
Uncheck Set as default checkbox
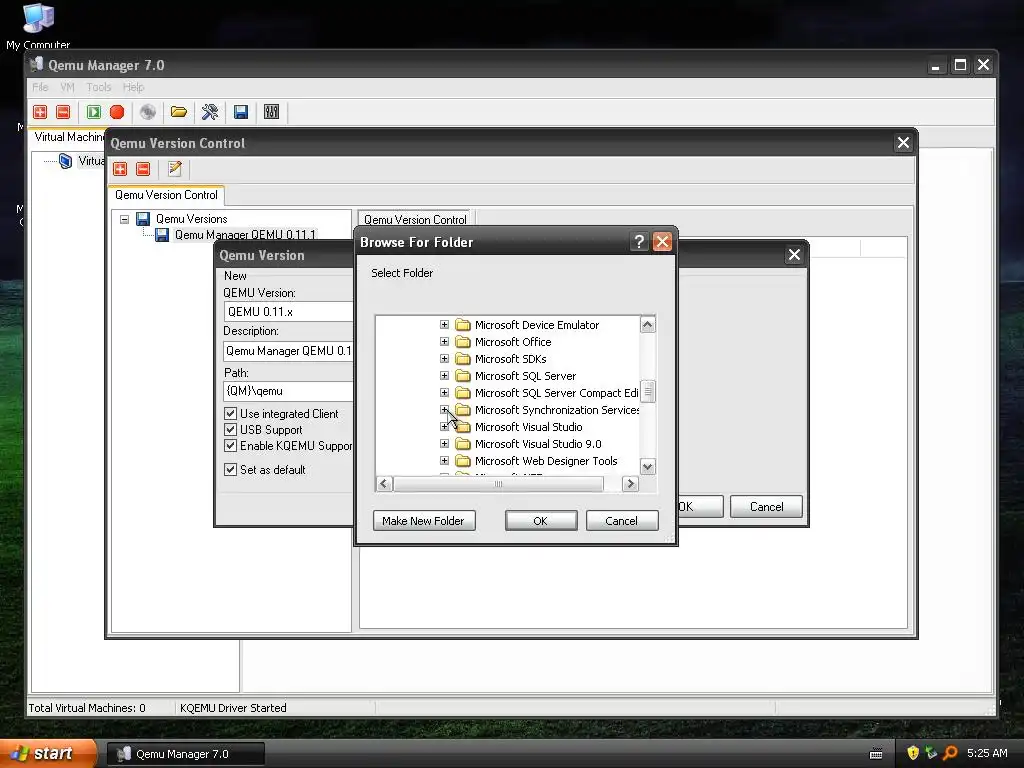[x=230, y=470]
